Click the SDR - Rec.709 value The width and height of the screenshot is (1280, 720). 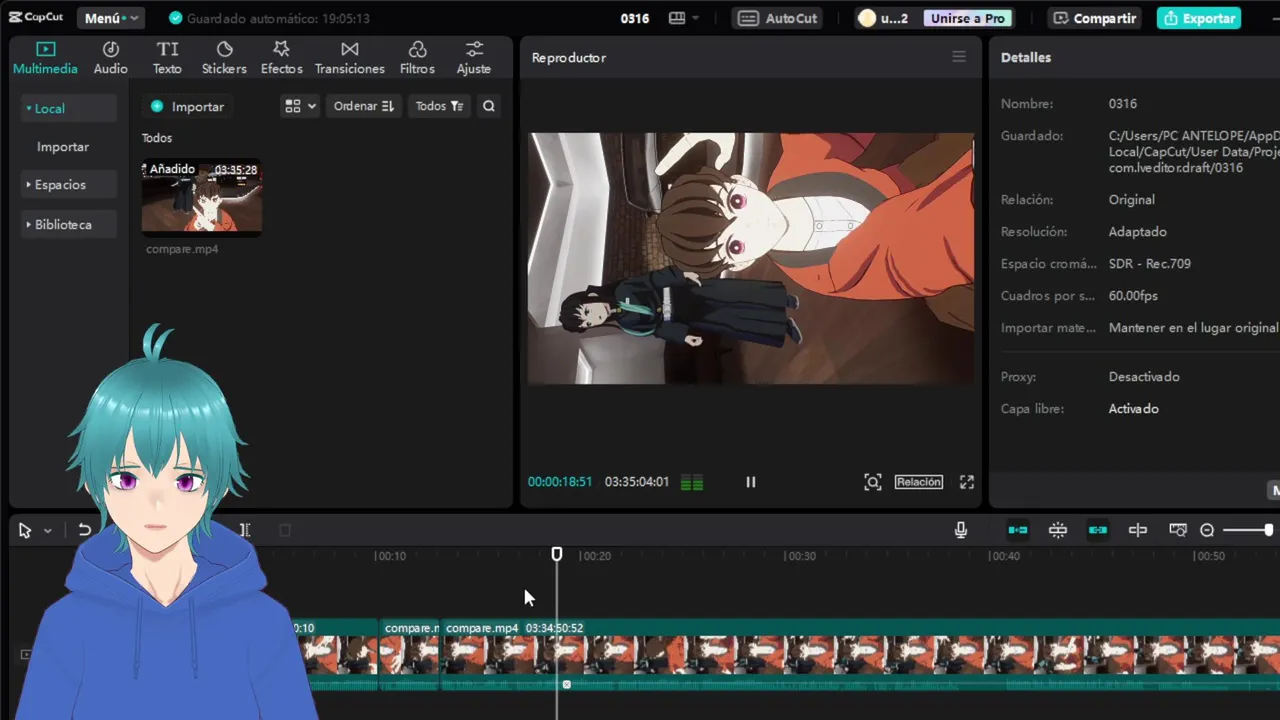click(1150, 264)
